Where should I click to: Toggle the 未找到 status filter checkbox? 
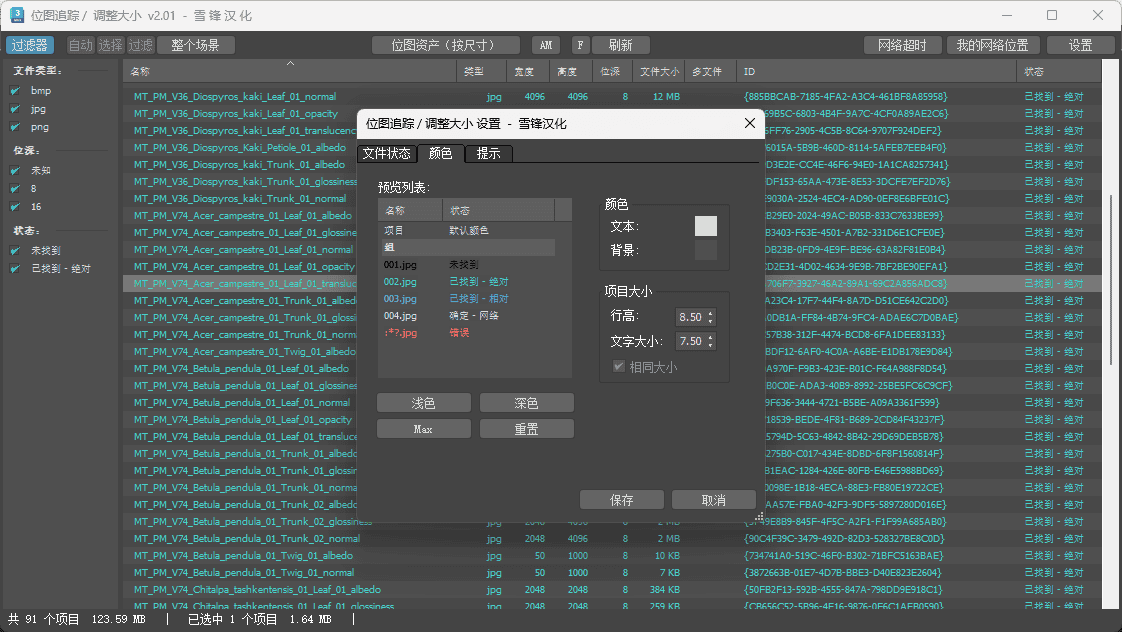(16, 250)
